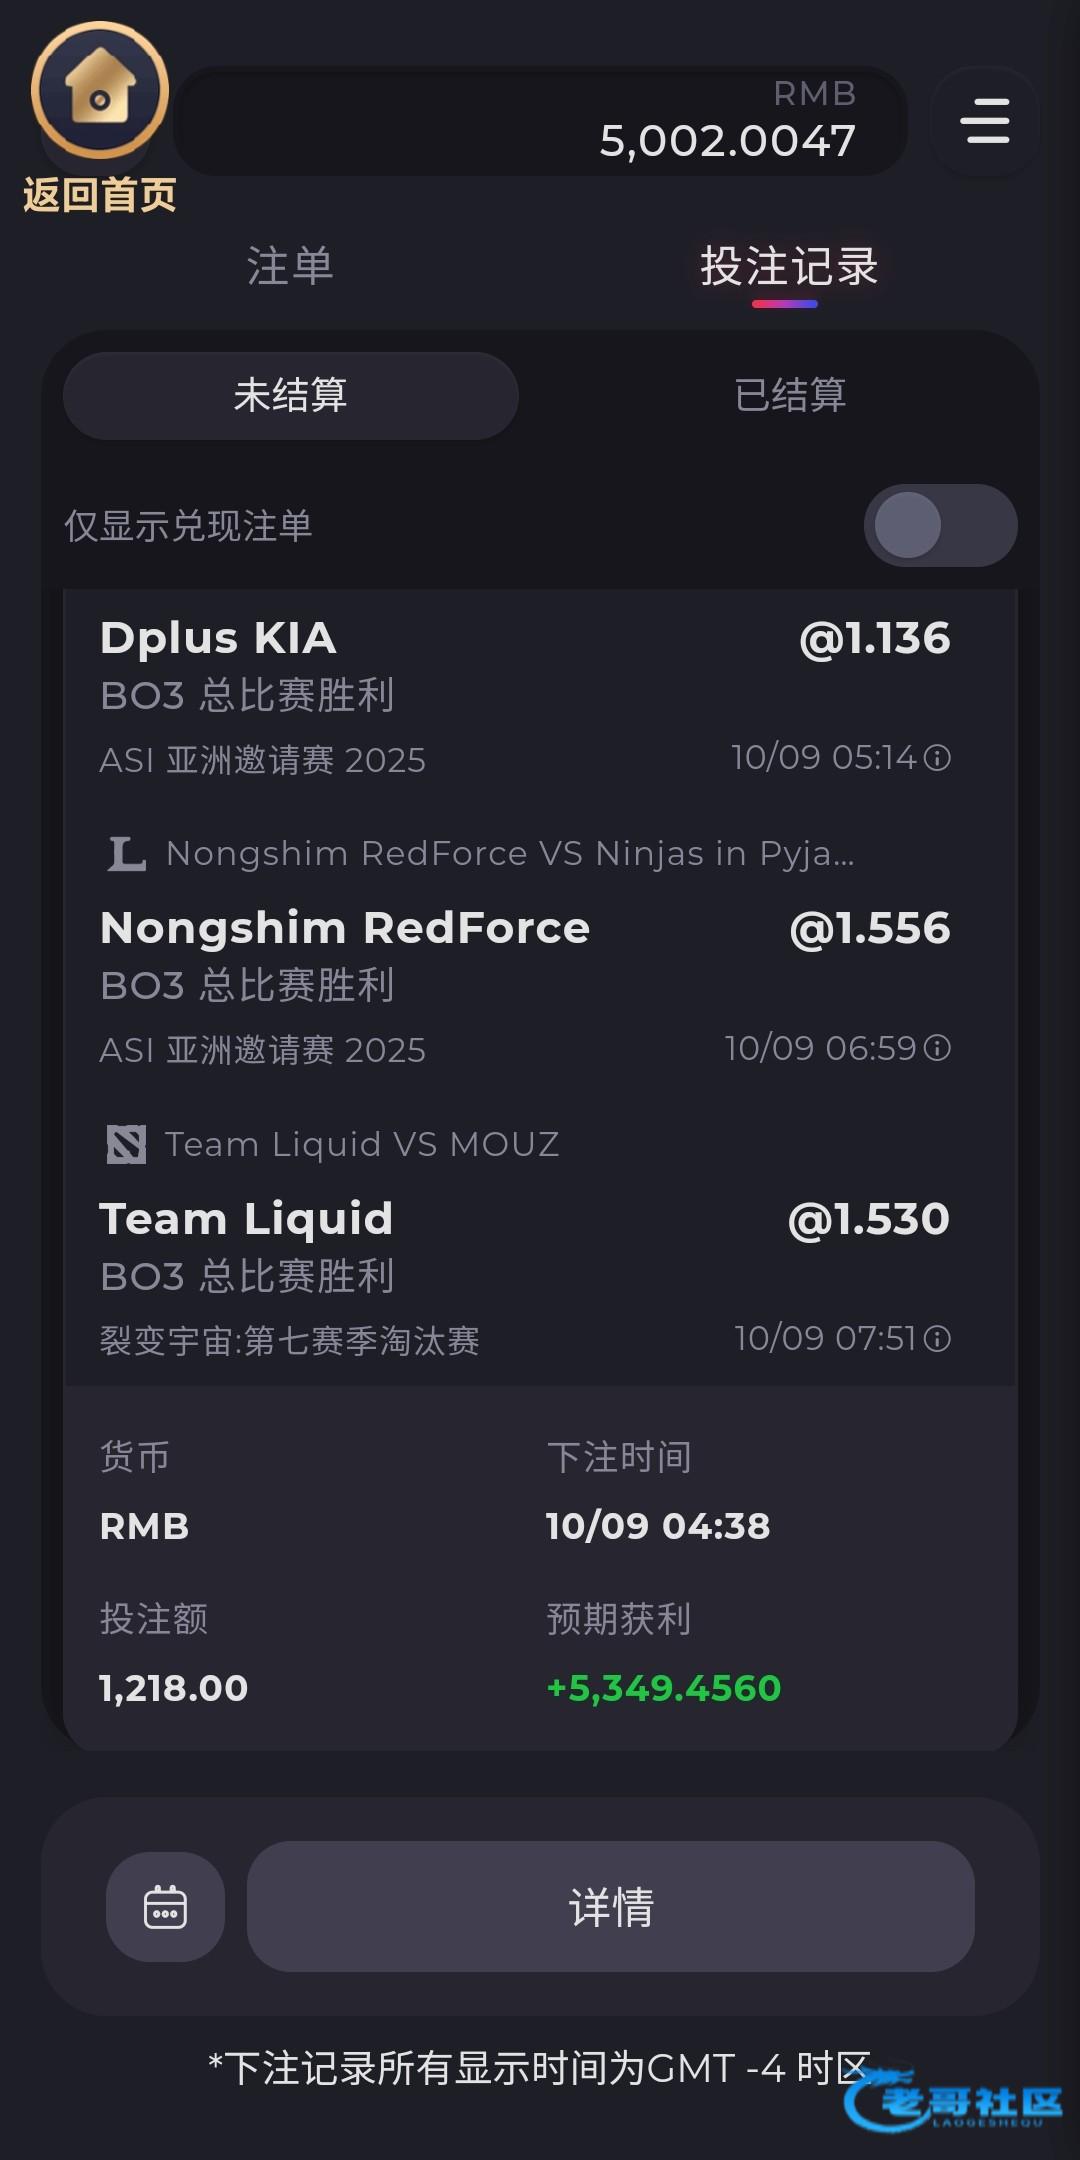Tap the League of Legends game icon
The height and width of the screenshot is (2160, 1080).
(127, 854)
